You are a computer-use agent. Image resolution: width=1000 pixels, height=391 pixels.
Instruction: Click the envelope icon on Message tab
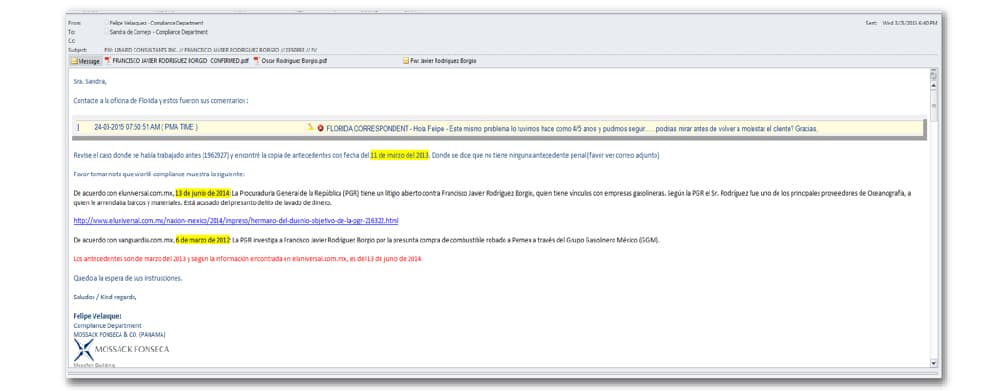tap(74, 61)
